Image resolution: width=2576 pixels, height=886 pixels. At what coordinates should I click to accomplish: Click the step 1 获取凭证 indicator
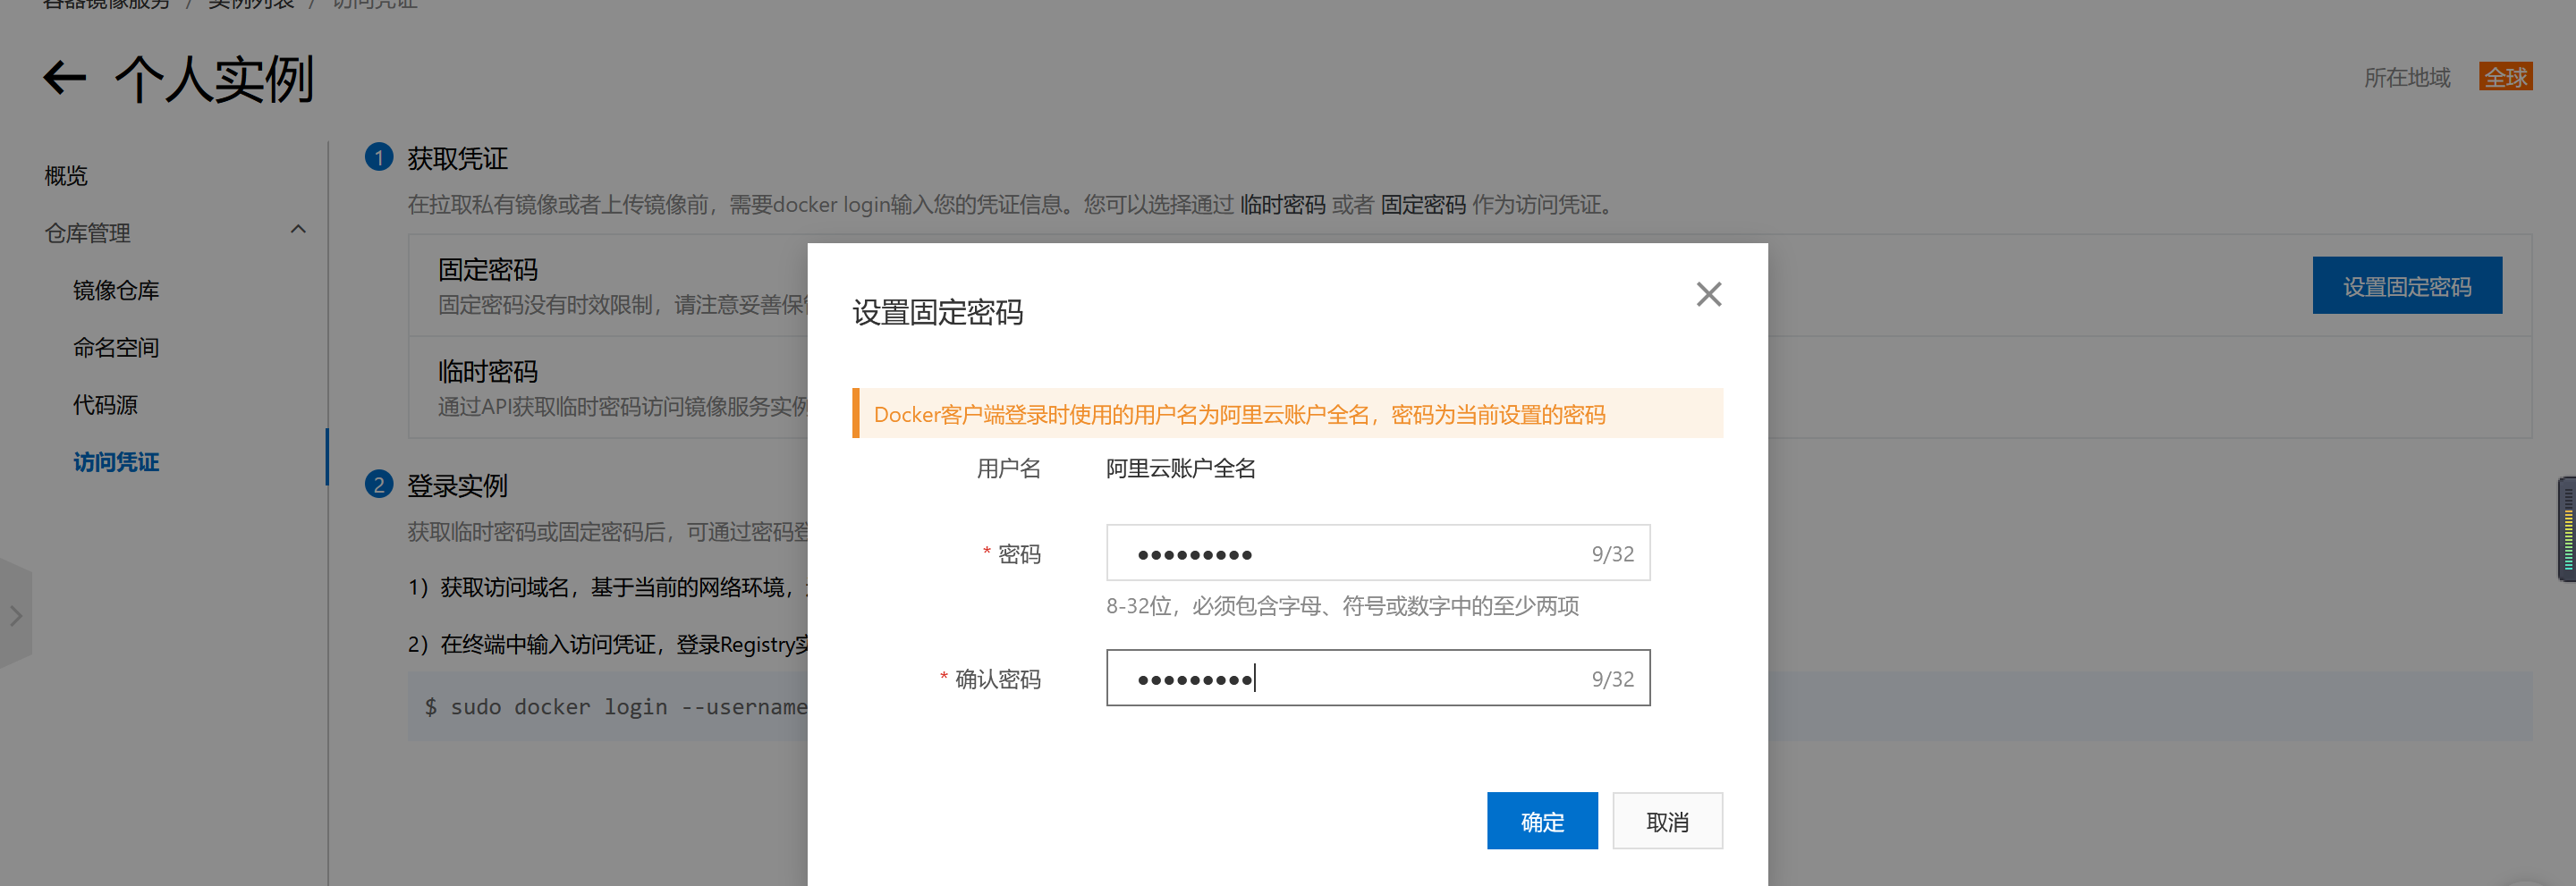click(x=380, y=158)
